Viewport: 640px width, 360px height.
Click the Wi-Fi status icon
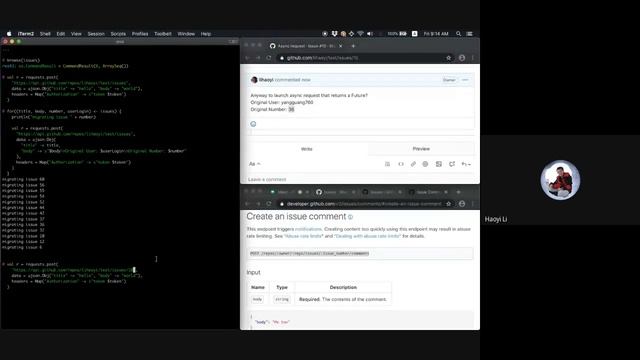[x=360, y=34]
